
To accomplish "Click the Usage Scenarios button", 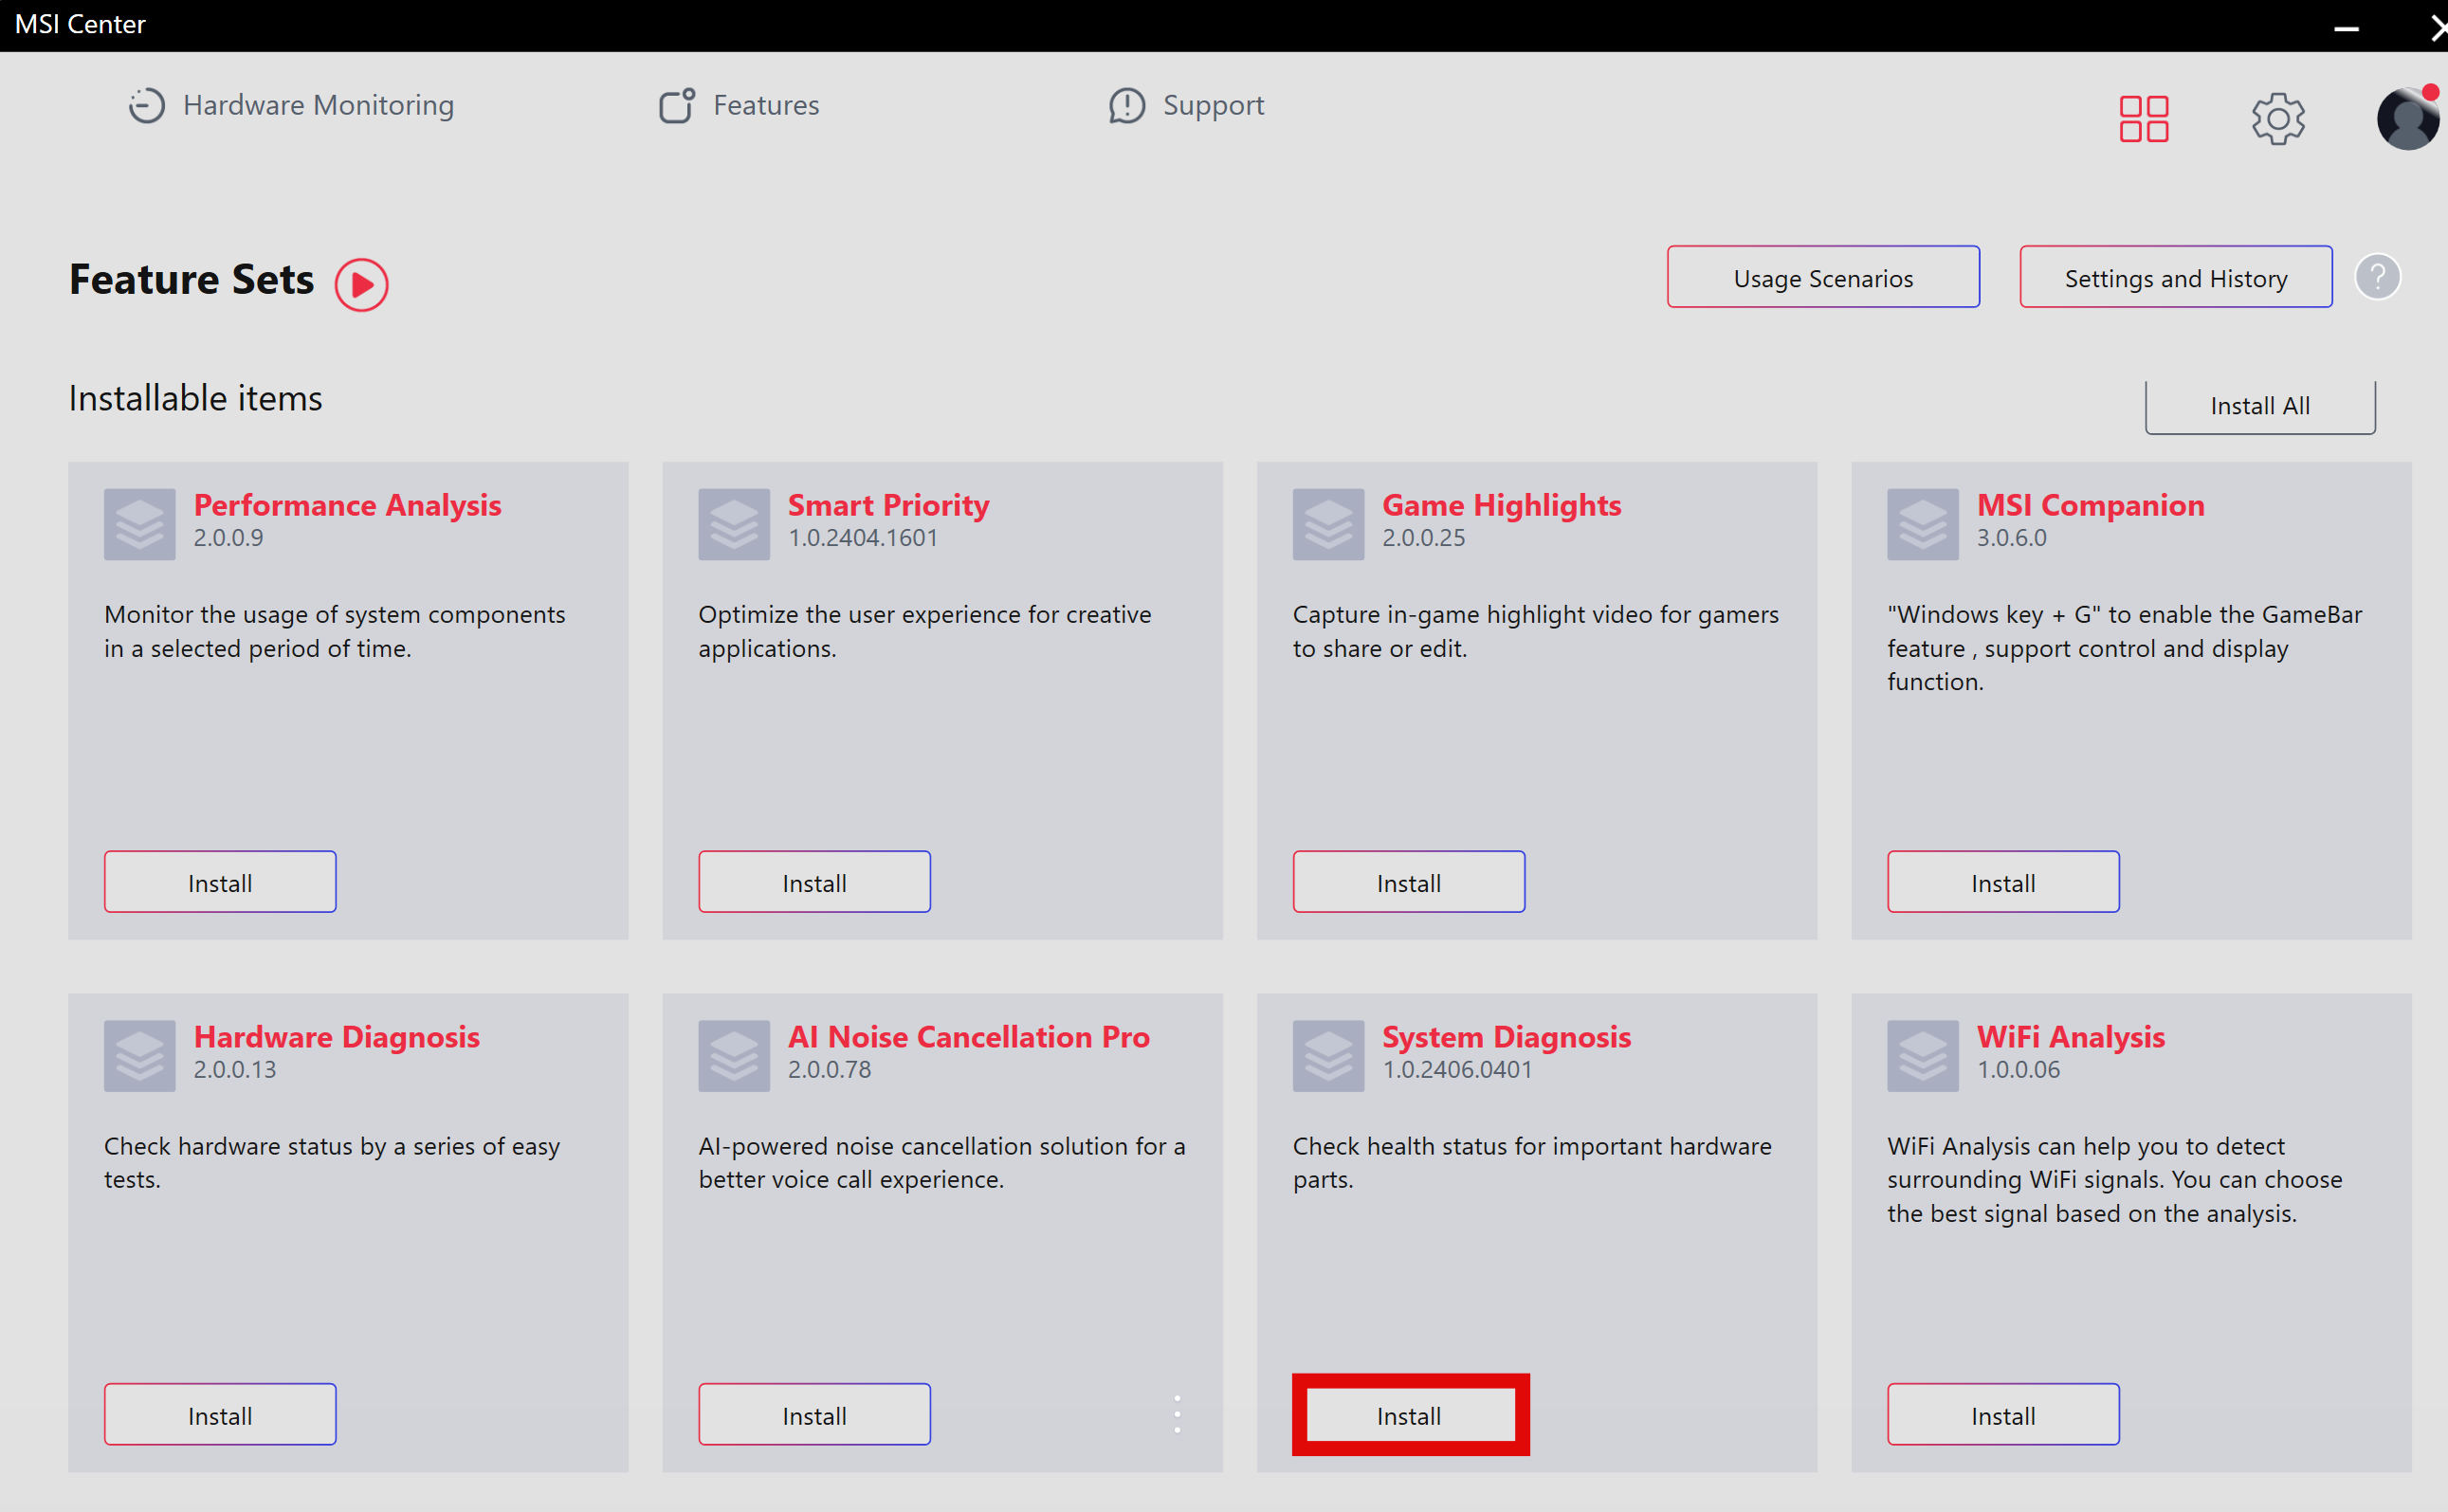I will 1822,277.
